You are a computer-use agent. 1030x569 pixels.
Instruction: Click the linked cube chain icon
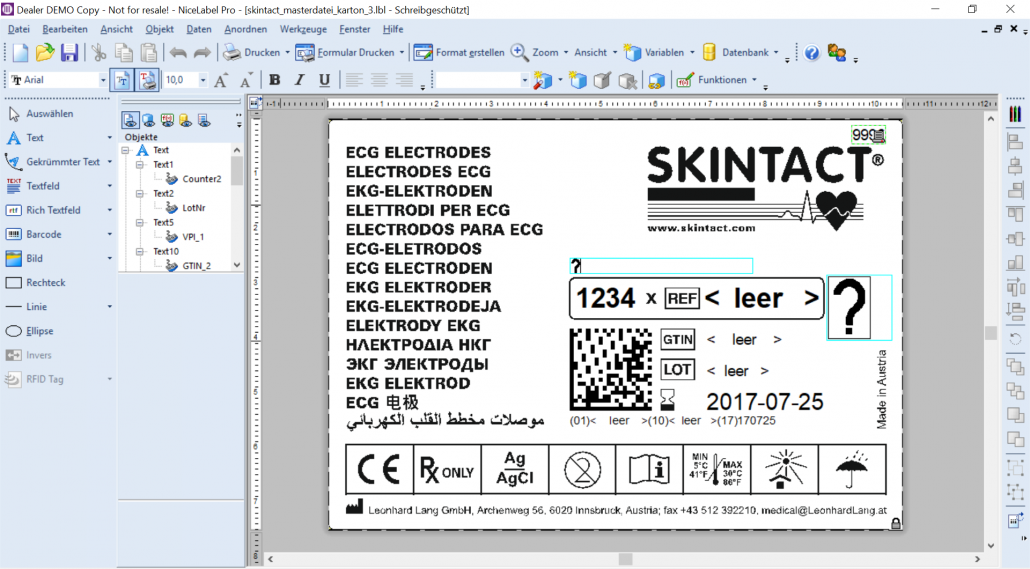[x=656, y=80]
